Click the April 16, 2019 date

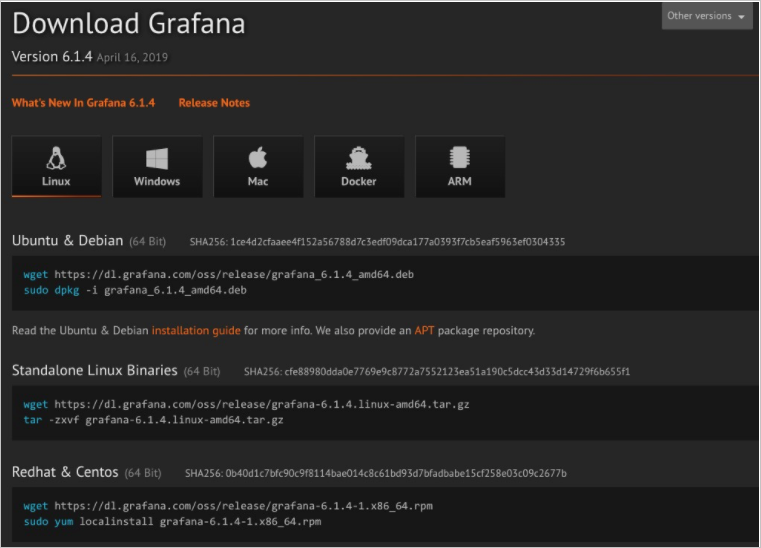pos(132,57)
